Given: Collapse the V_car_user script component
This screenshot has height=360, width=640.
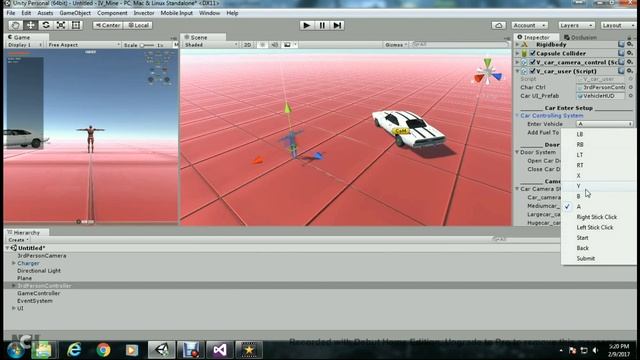Looking at the screenshot, I should 518,71.
